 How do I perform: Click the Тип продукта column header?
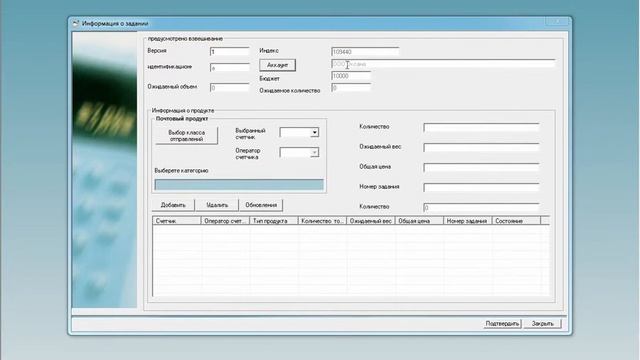click(274, 221)
